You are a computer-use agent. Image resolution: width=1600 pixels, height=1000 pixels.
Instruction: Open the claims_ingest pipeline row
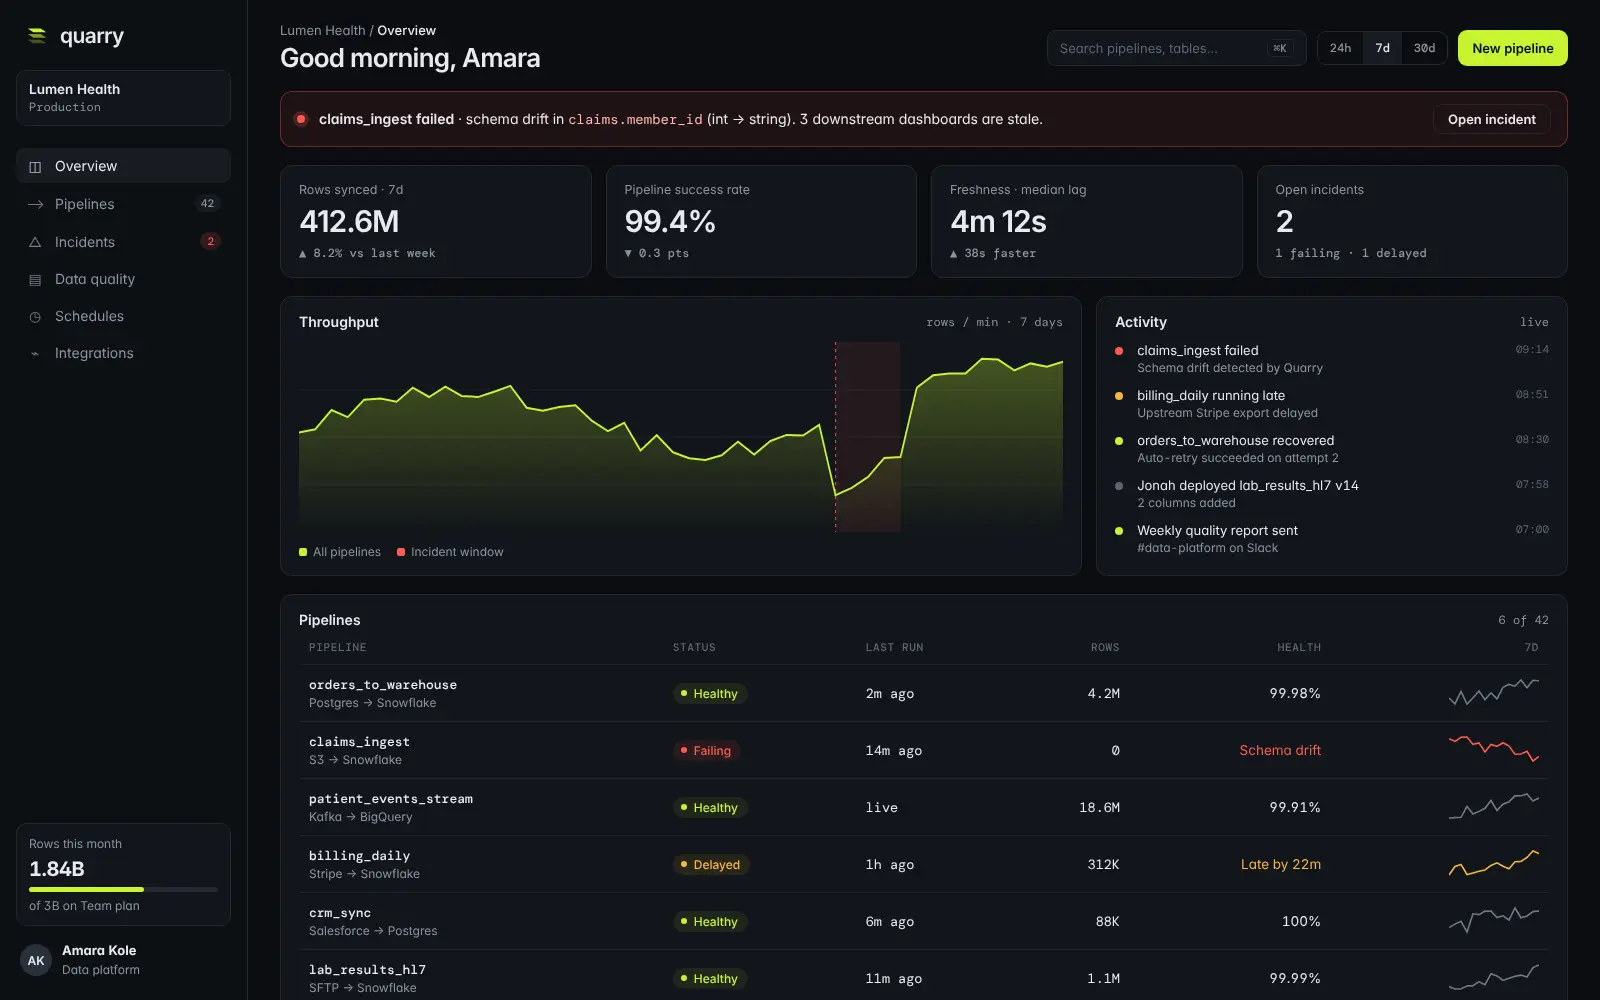coord(923,750)
